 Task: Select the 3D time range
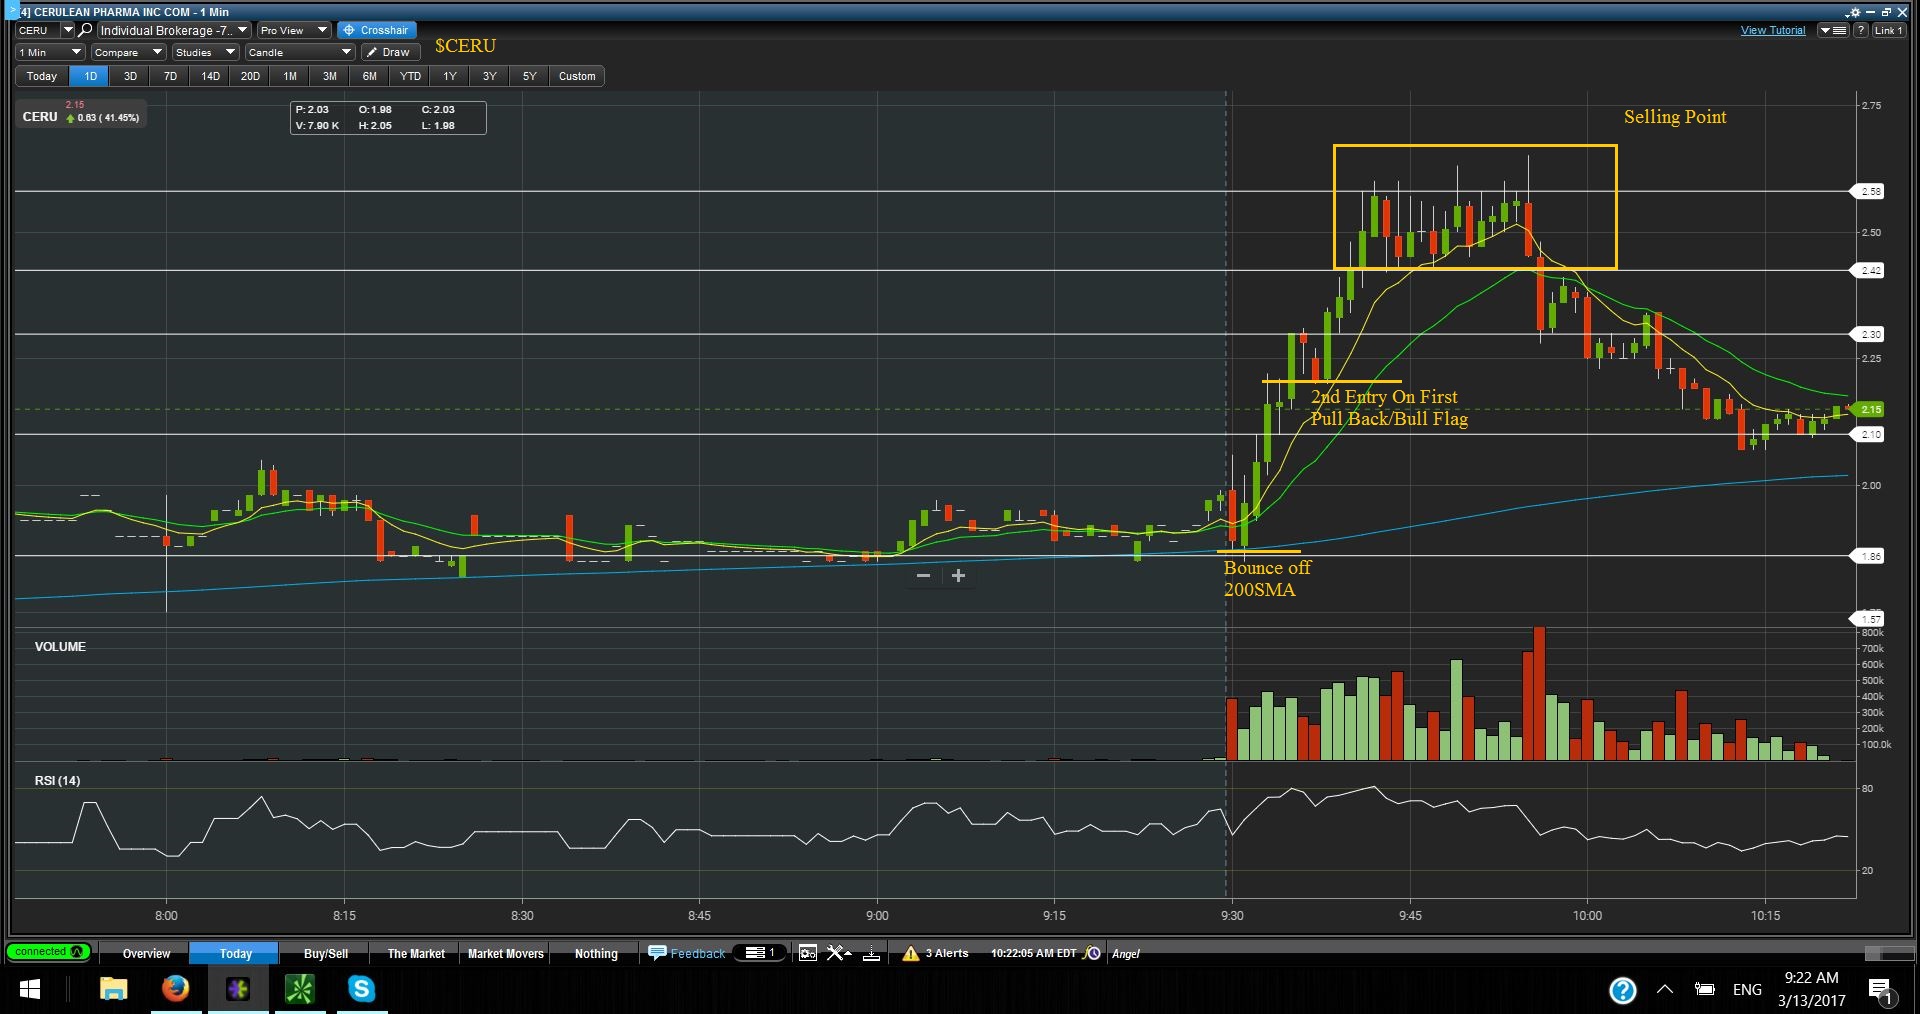click(130, 76)
